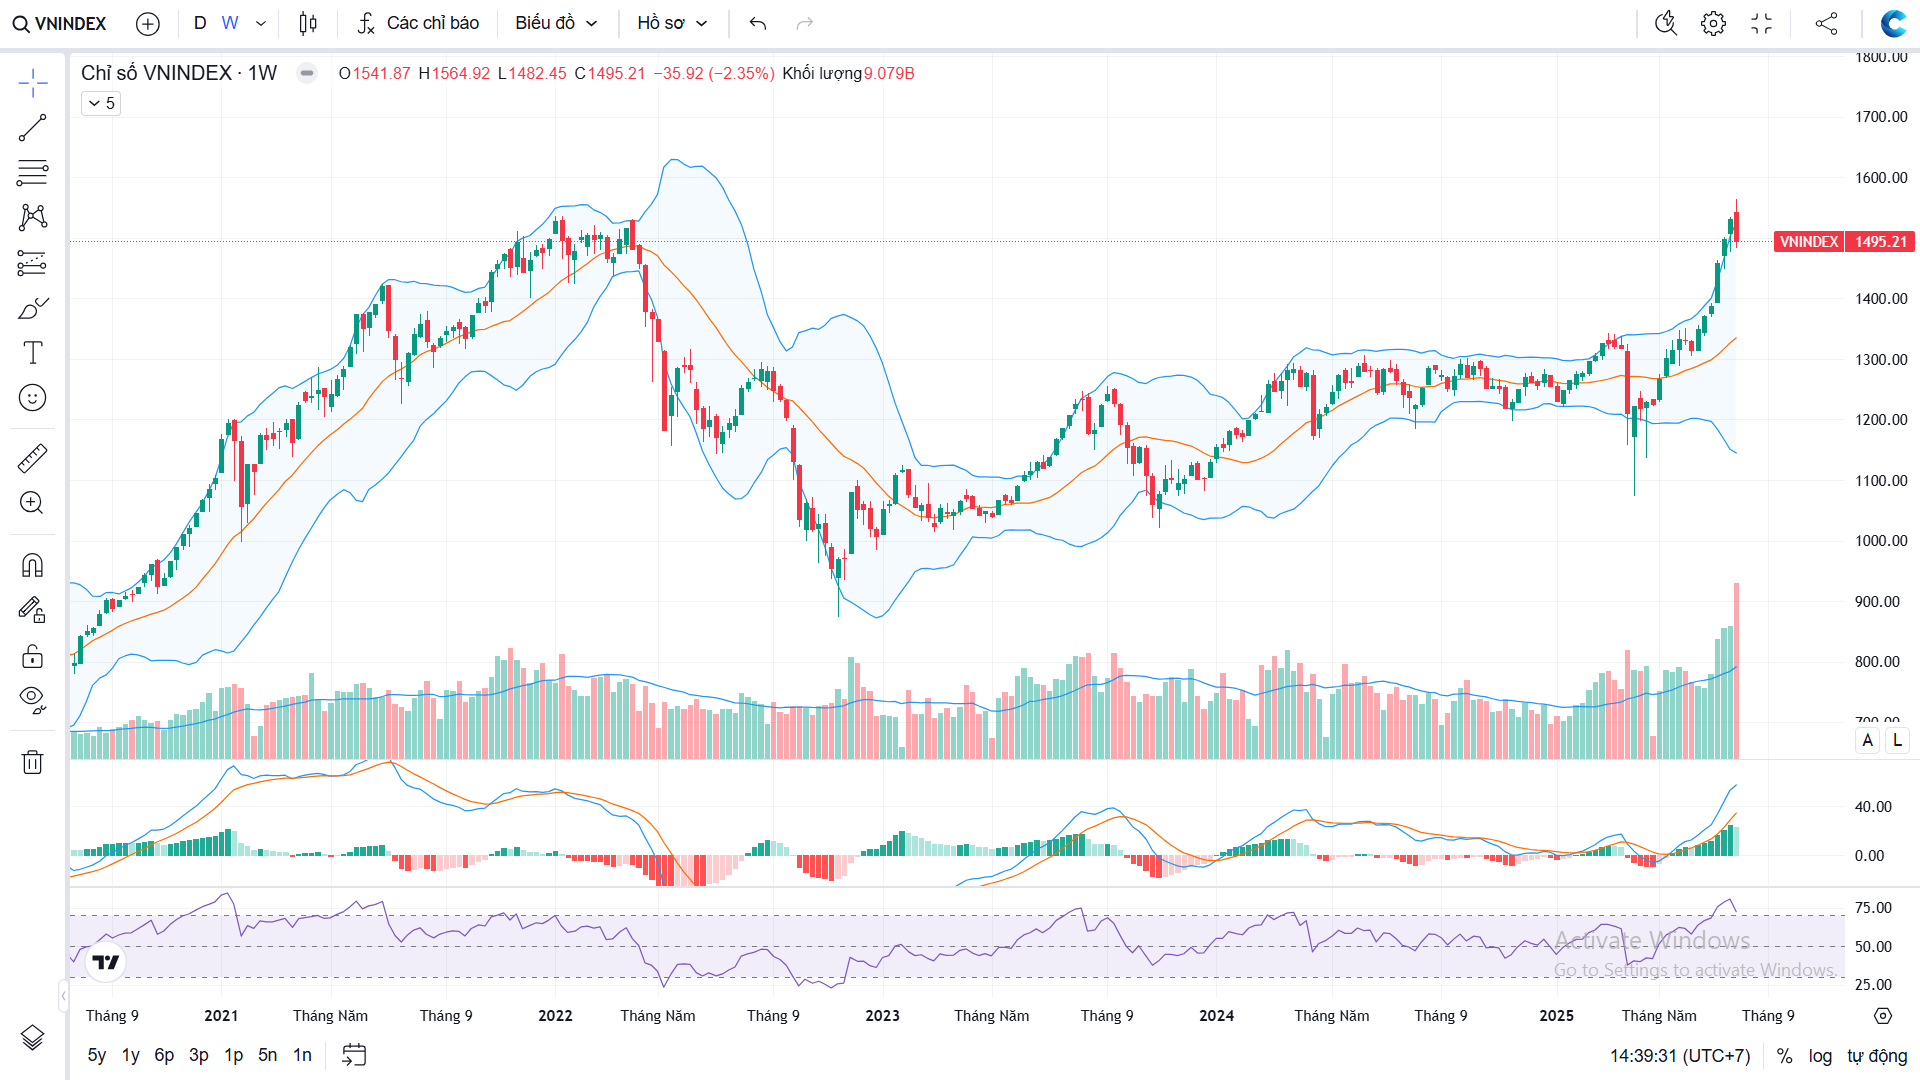Click the tự động auto scale button
The image size is (1920, 1080).
(x=1877, y=1056)
